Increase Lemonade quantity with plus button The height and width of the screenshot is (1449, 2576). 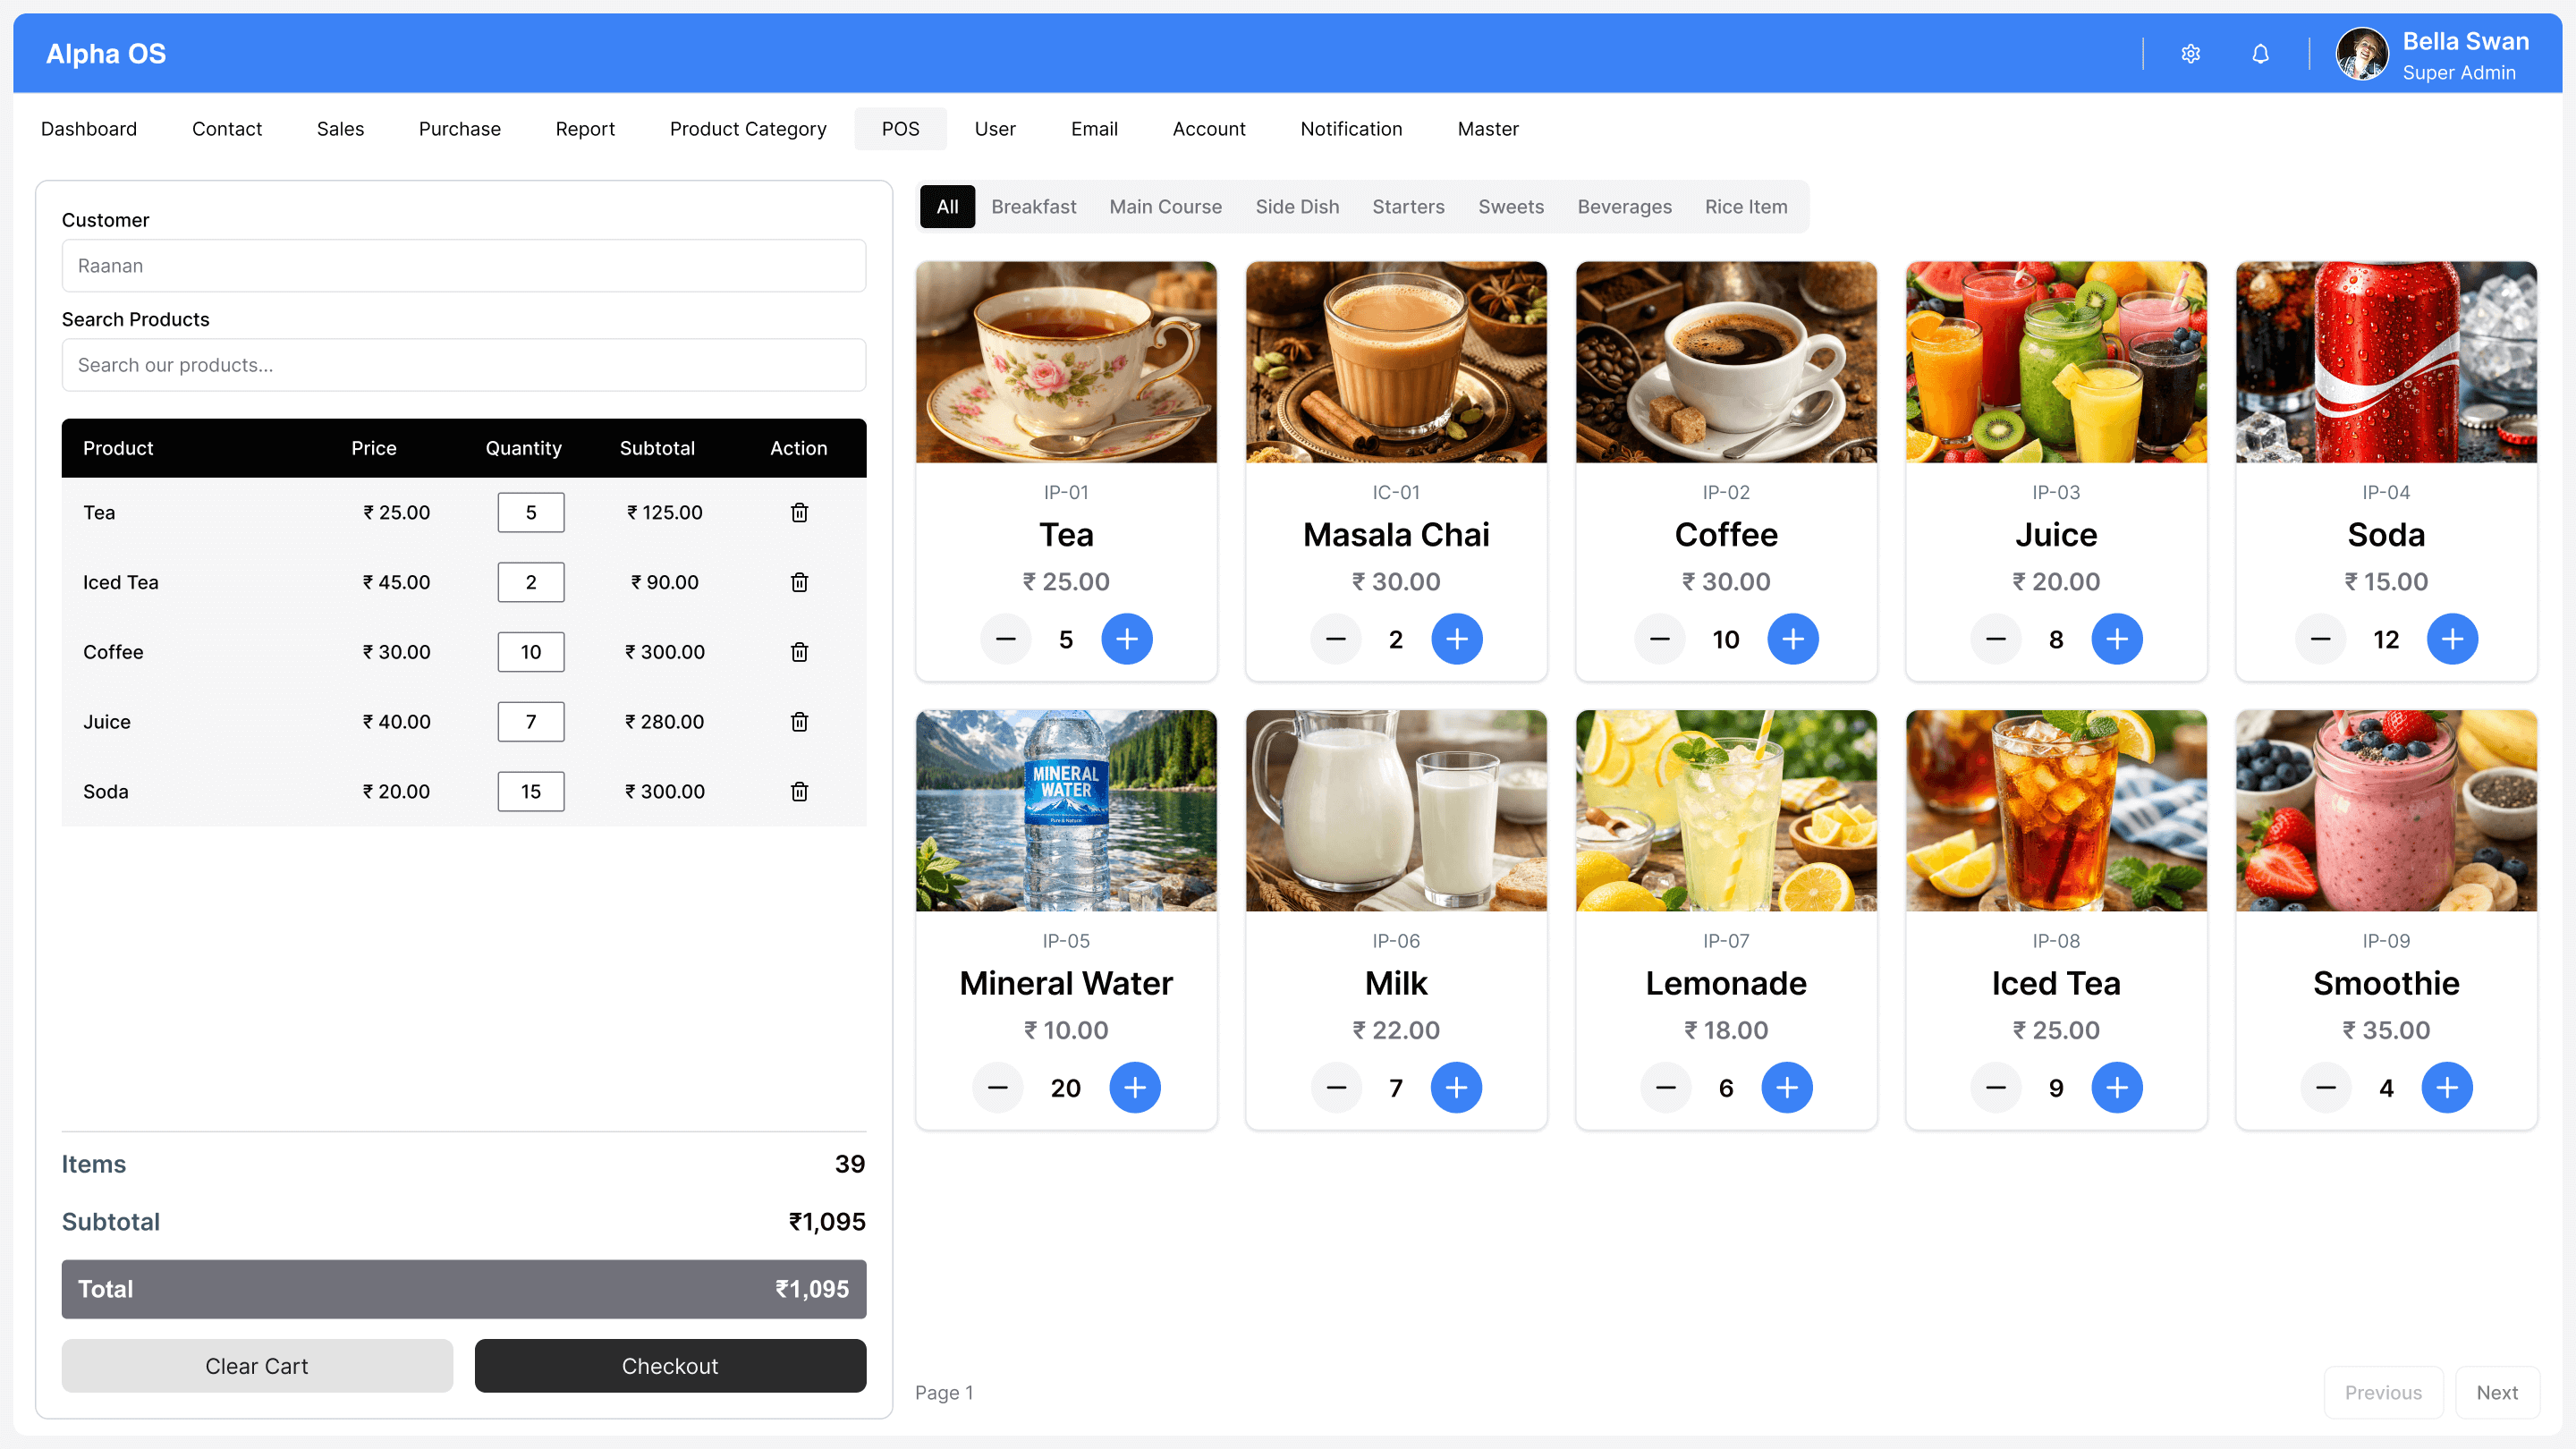pos(1786,1088)
